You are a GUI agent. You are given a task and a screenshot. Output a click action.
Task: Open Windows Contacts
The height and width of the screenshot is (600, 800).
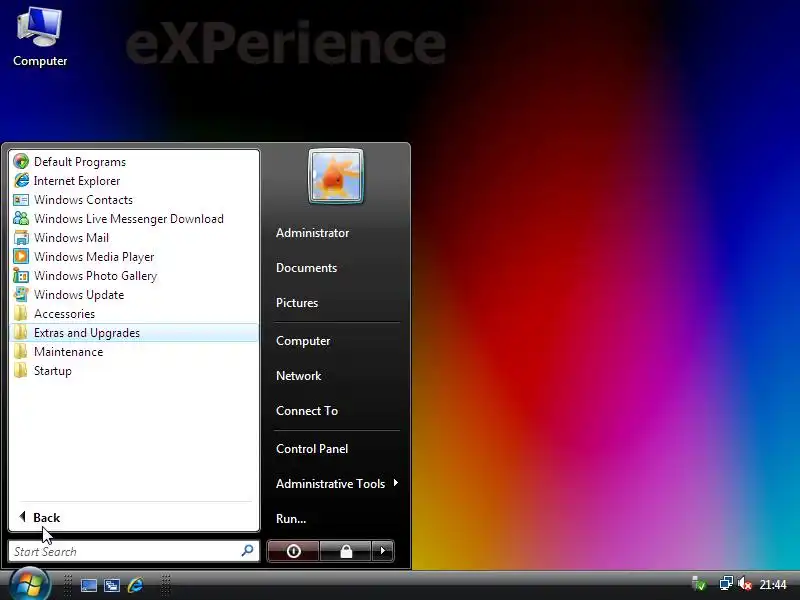click(134, 199)
